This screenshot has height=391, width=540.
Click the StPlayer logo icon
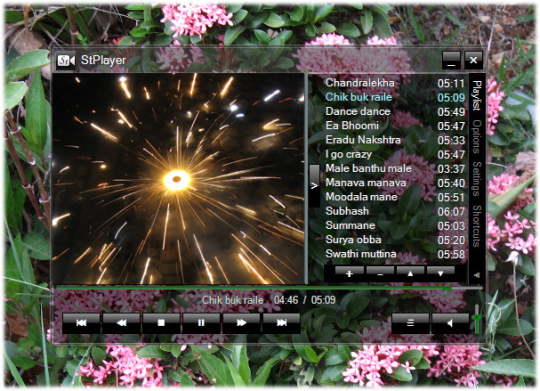[x=66, y=61]
